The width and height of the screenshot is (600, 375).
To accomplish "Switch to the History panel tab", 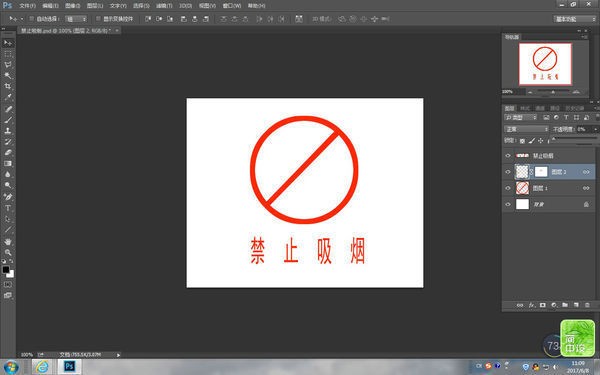I will pyautogui.click(x=574, y=108).
